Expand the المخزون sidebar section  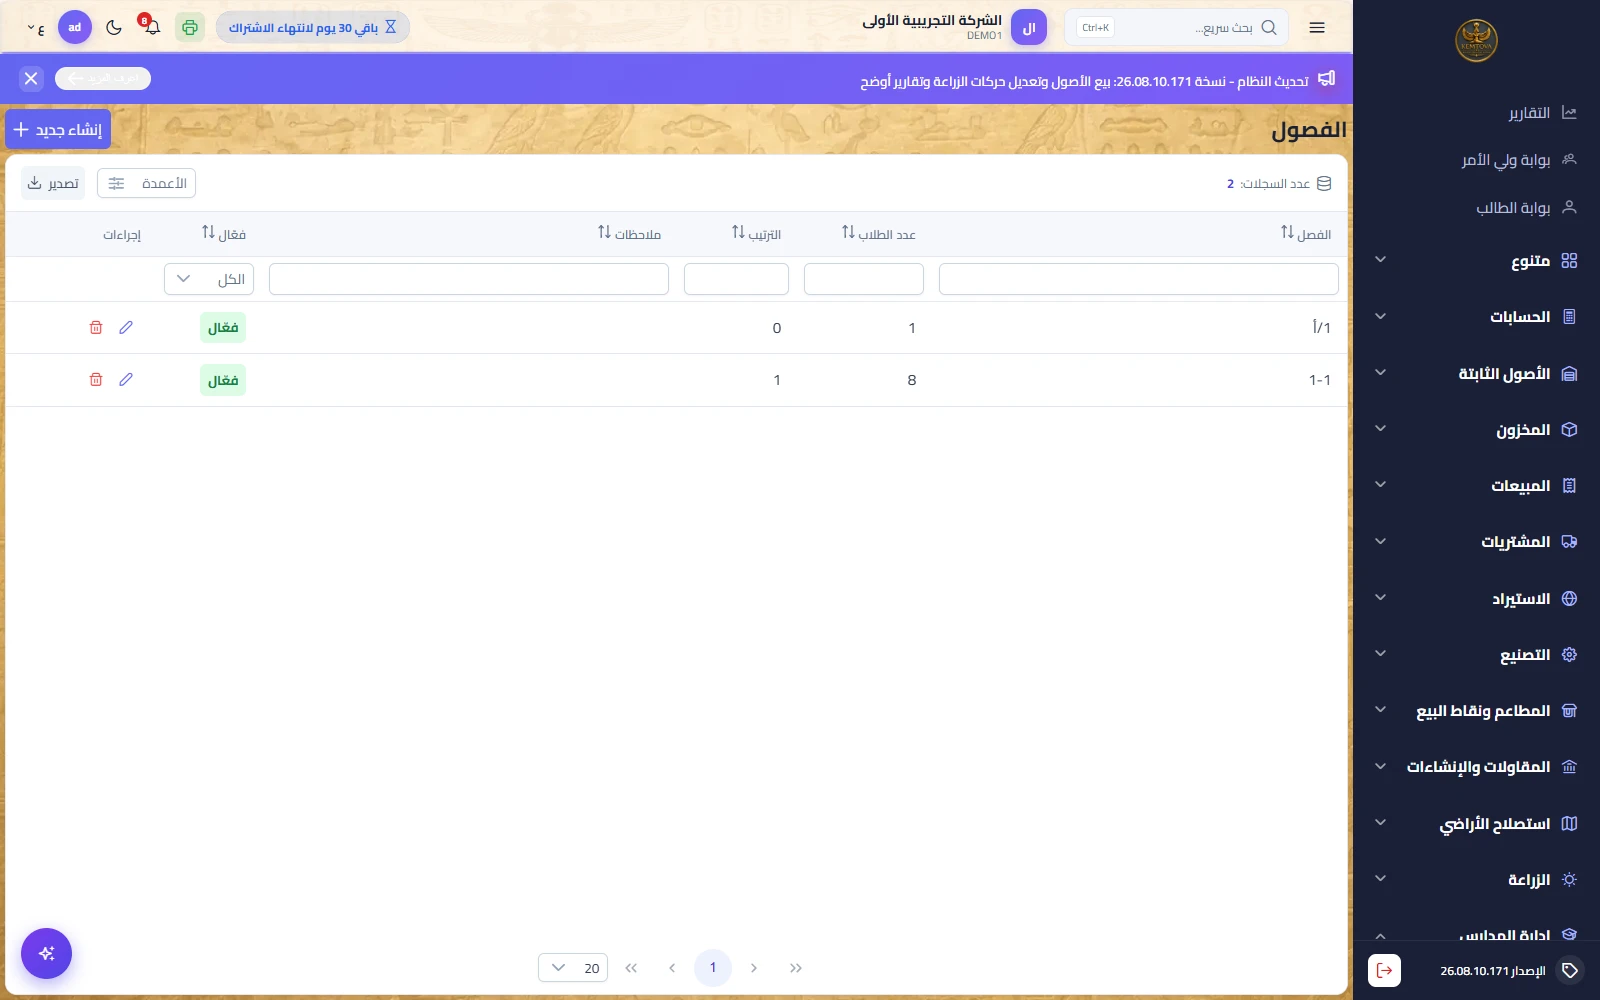(x=1476, y=430)
